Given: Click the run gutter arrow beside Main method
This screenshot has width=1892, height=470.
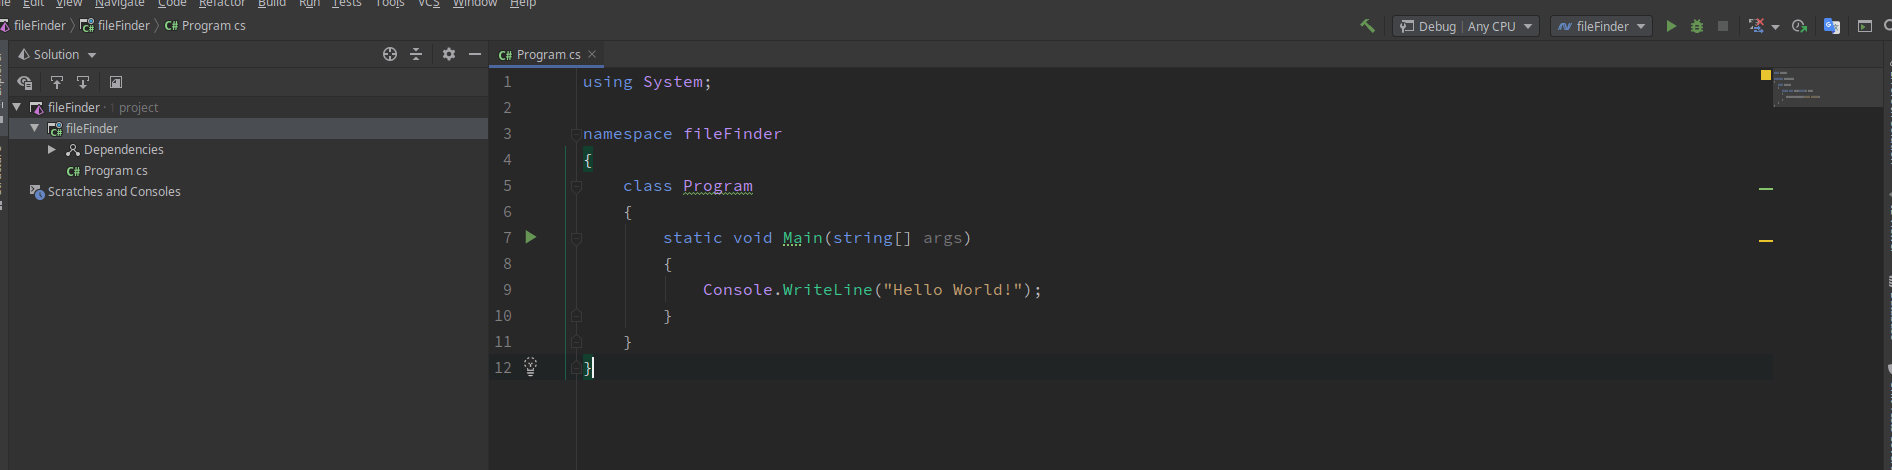Looking at the screenshot, I should click(x=531, y=237).
